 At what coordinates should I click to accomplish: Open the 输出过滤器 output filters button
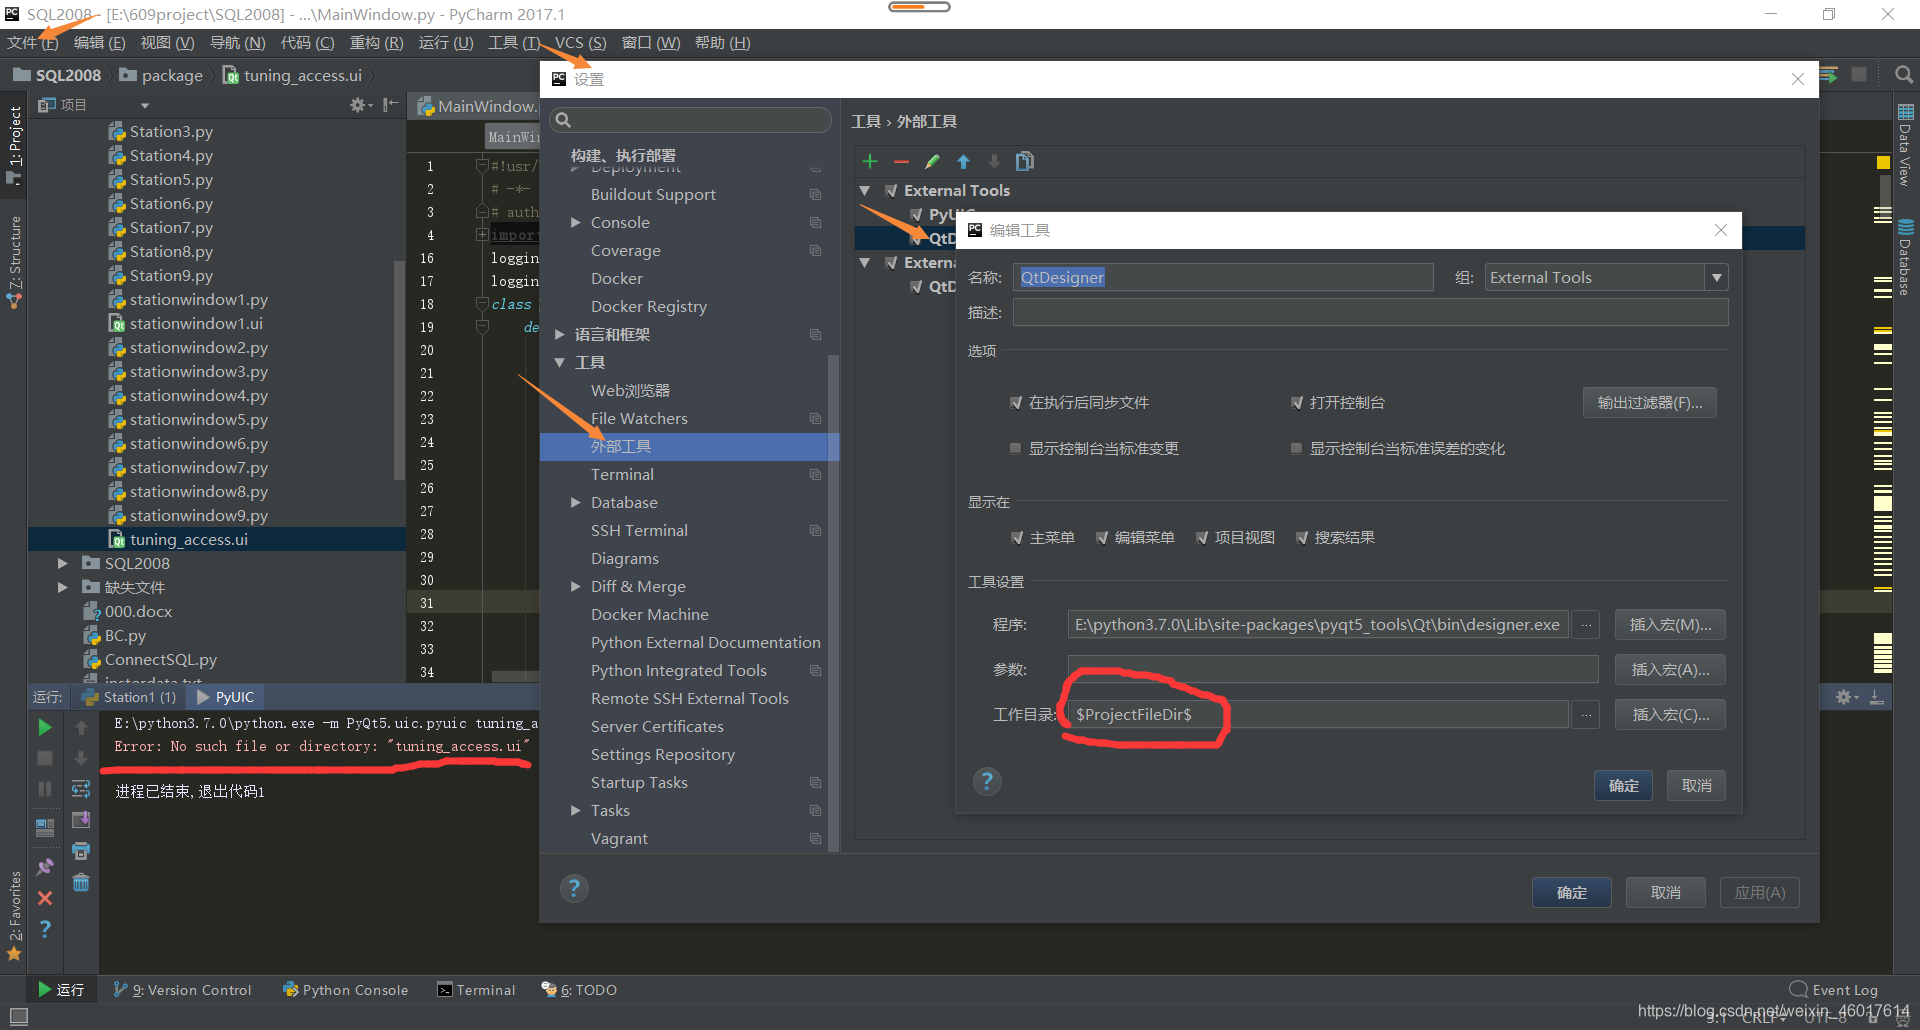tap(1650, 403)
